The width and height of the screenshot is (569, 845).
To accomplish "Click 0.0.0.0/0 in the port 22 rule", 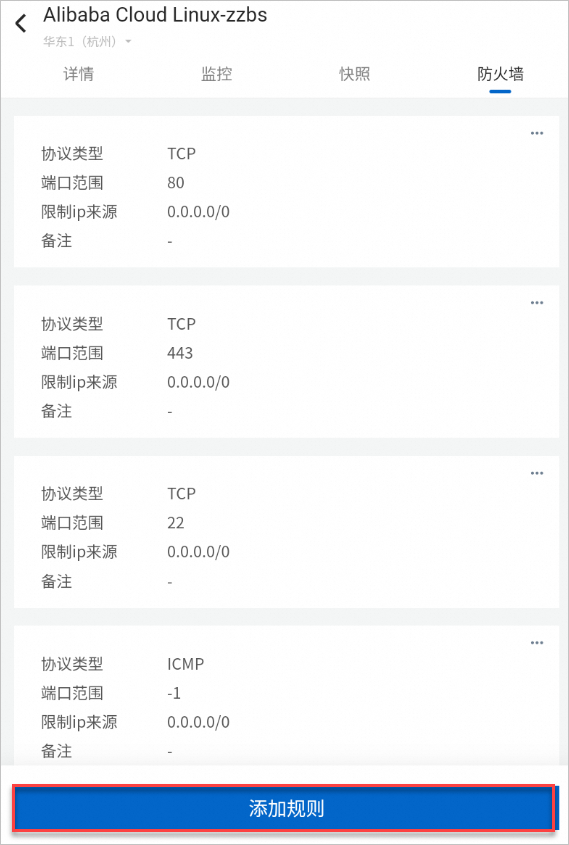I will (198, 552).
